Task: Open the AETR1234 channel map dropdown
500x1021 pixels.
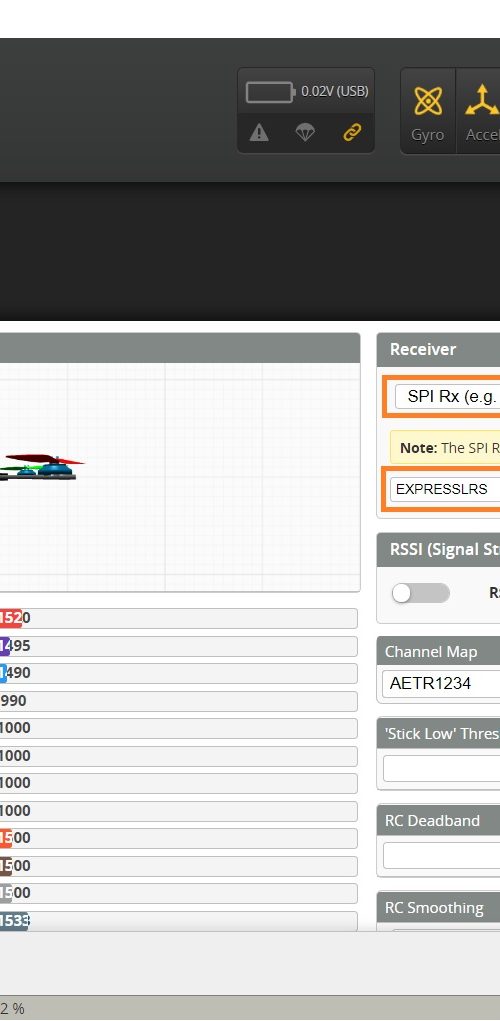Action: [x=441, y=684]
